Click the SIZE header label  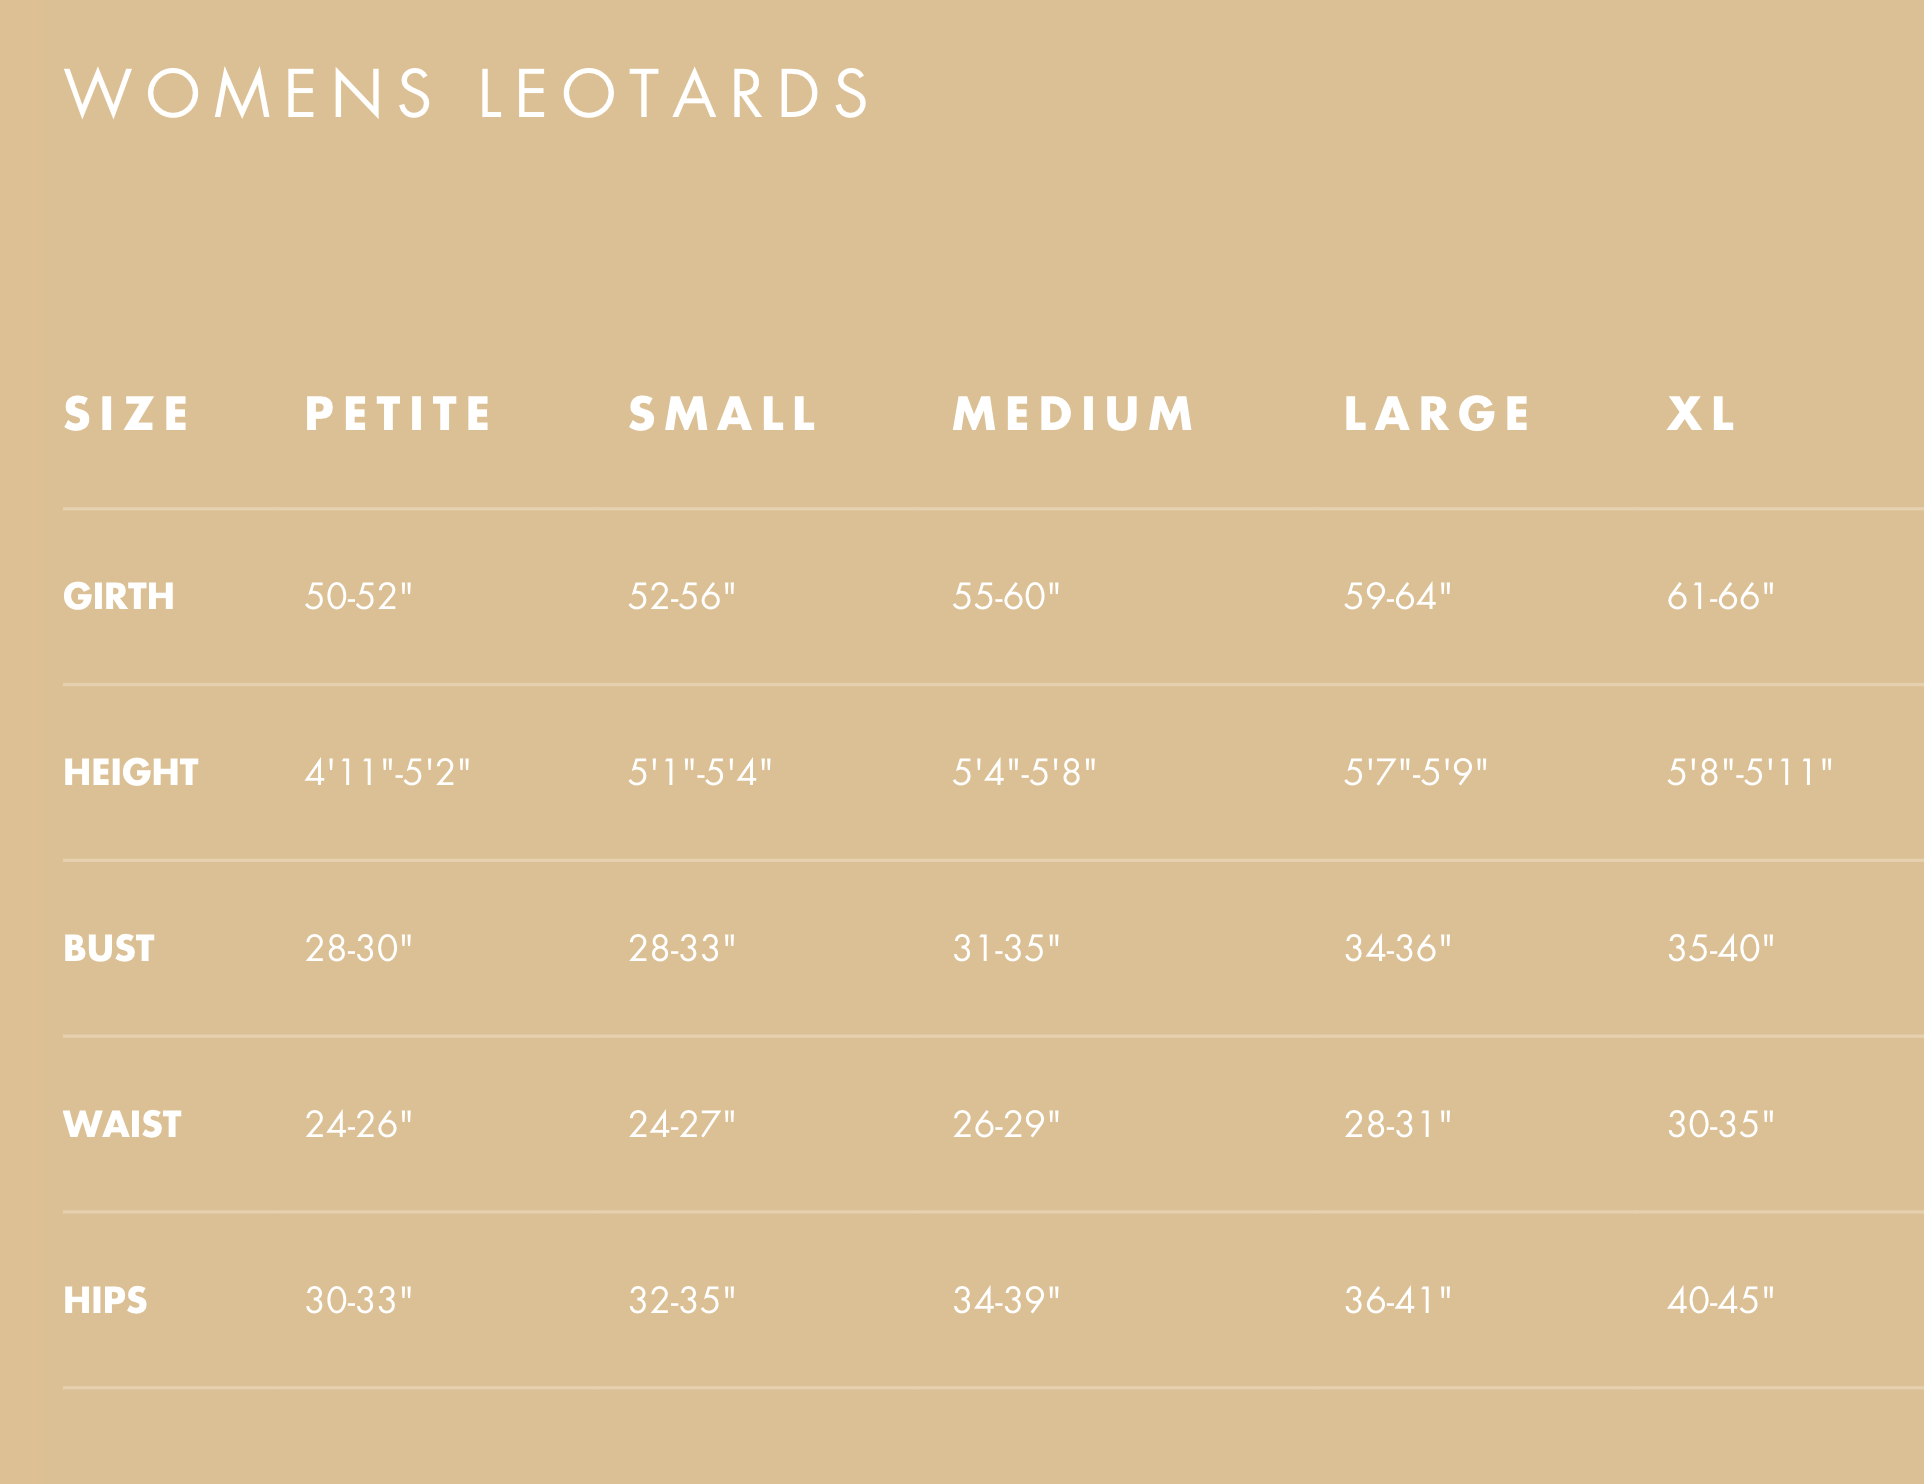click(x=127, y=414)
